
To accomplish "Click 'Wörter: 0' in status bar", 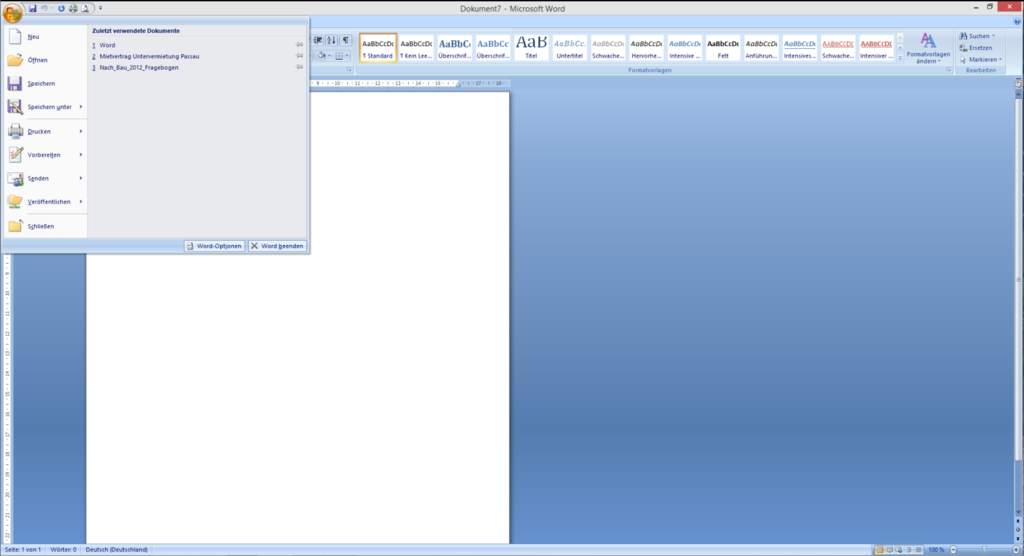I will coord(63,550).
